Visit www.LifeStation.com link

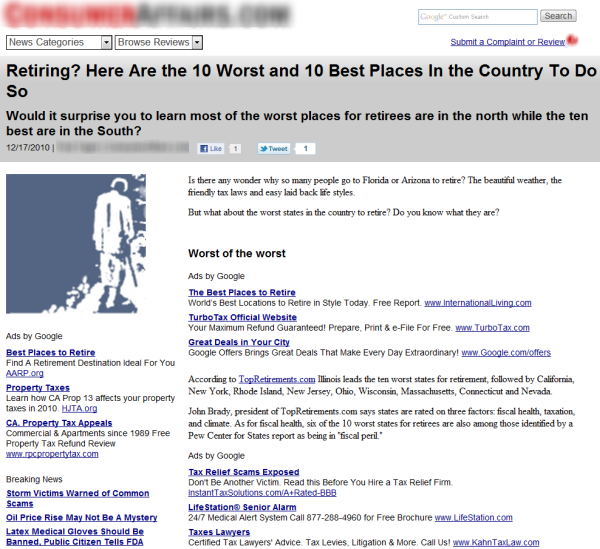click(x=474, y=518)
